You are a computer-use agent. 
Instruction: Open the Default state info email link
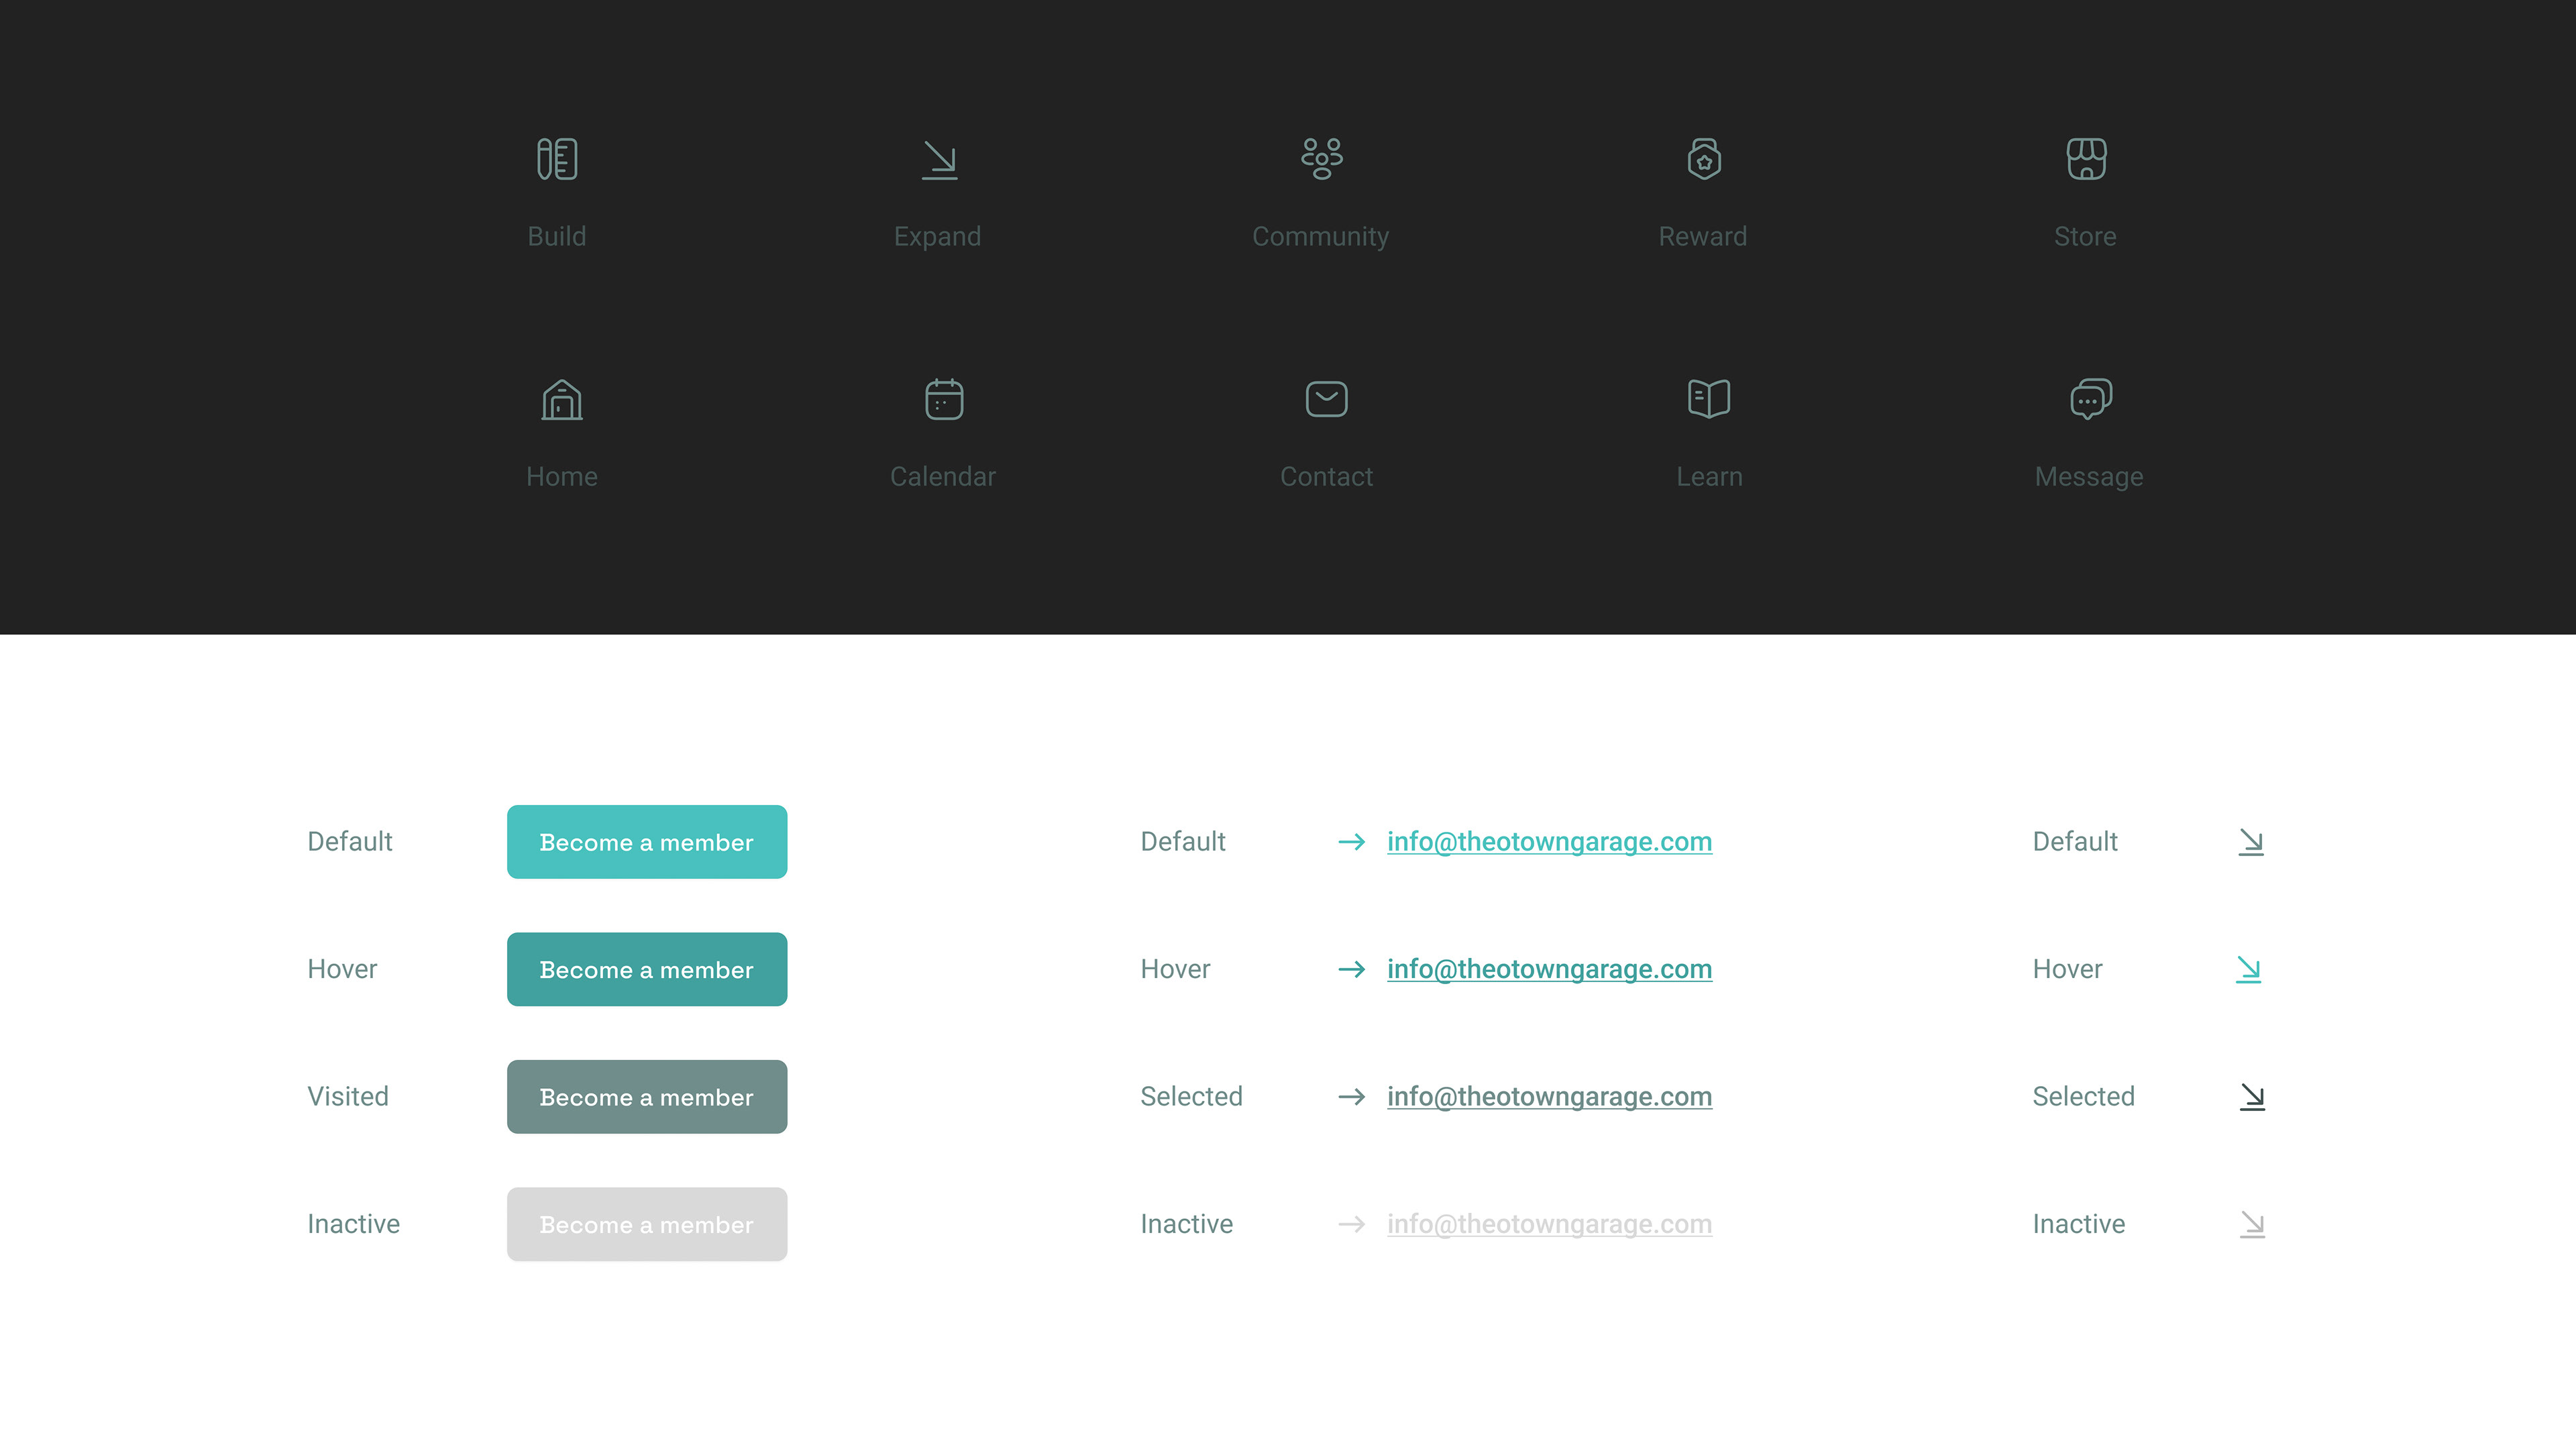(1549, 842)
